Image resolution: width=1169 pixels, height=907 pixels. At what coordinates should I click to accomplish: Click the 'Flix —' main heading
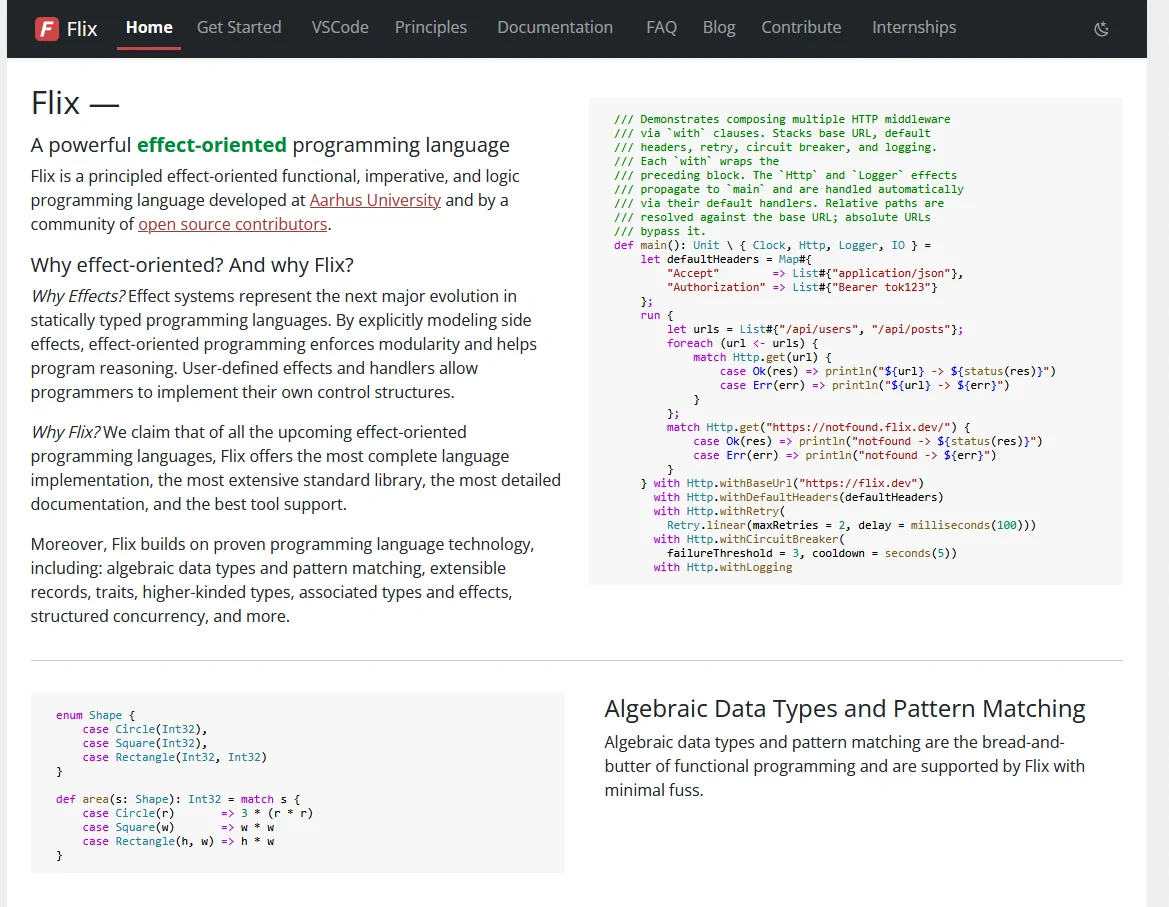pyautogui.click(x=75, y=103)
